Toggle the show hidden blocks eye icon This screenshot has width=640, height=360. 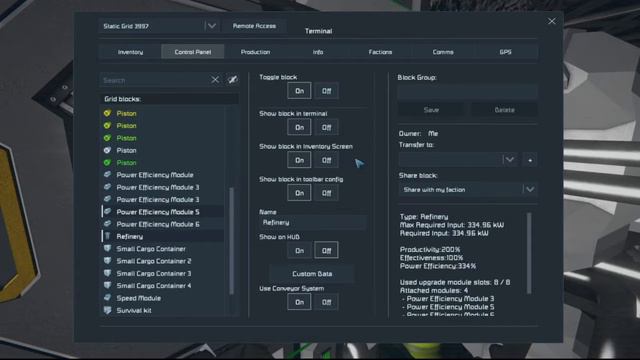tap(232, 80)
